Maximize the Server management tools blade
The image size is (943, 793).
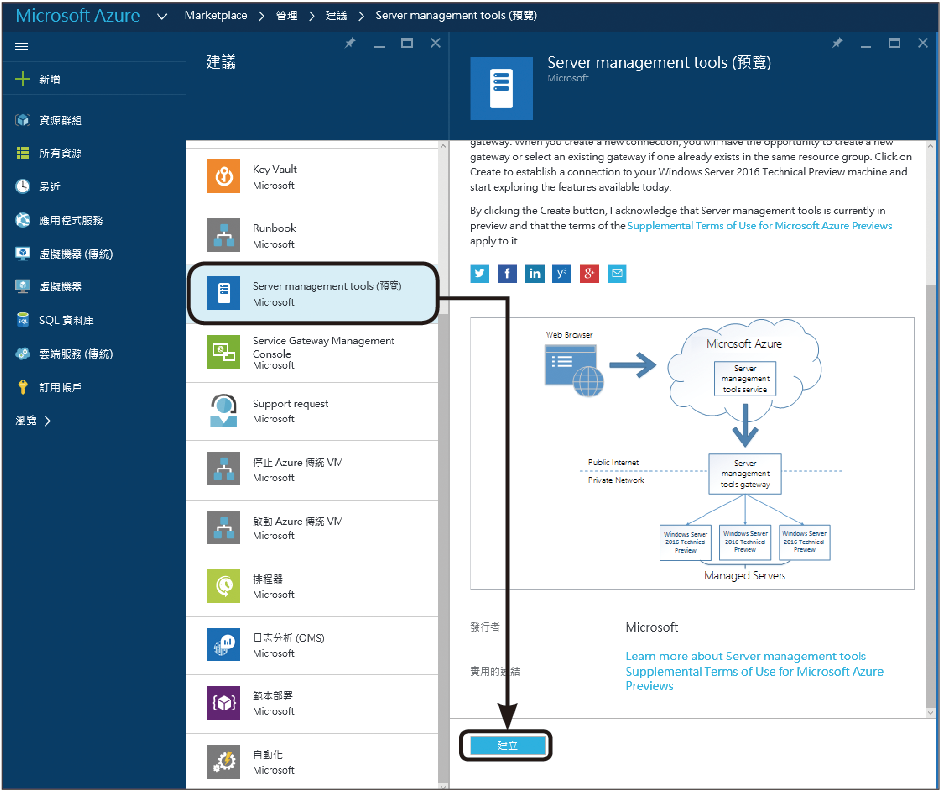(x=894, y=43)
